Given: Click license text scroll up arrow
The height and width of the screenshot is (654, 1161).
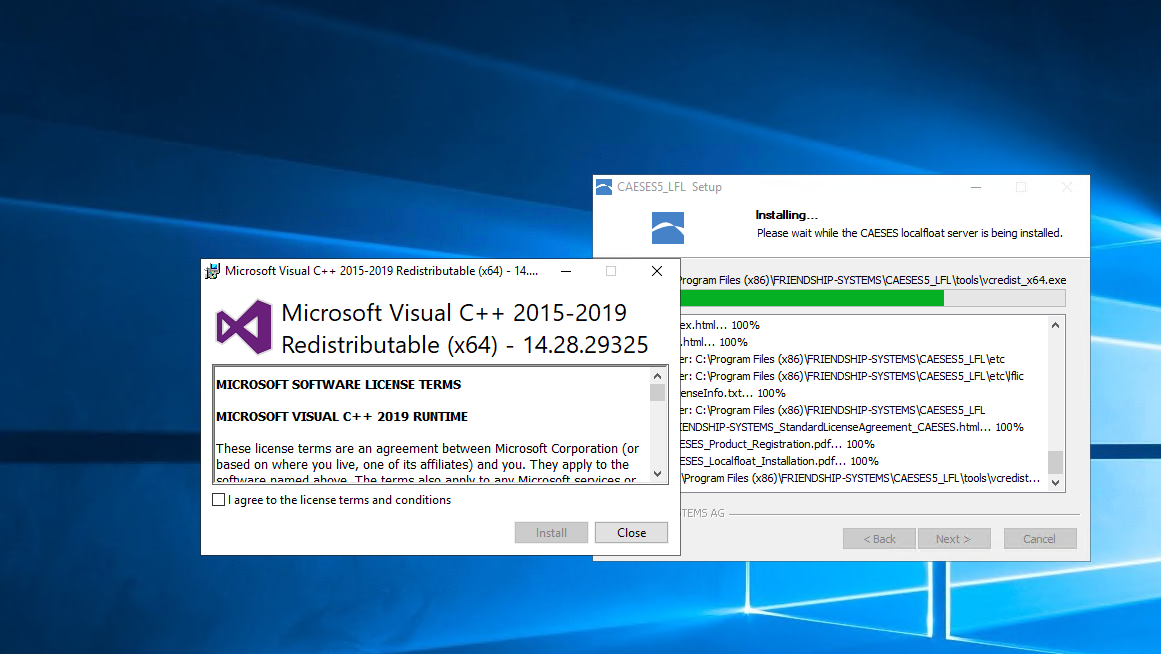Looking at the screenshot, I should click(657, 376).
